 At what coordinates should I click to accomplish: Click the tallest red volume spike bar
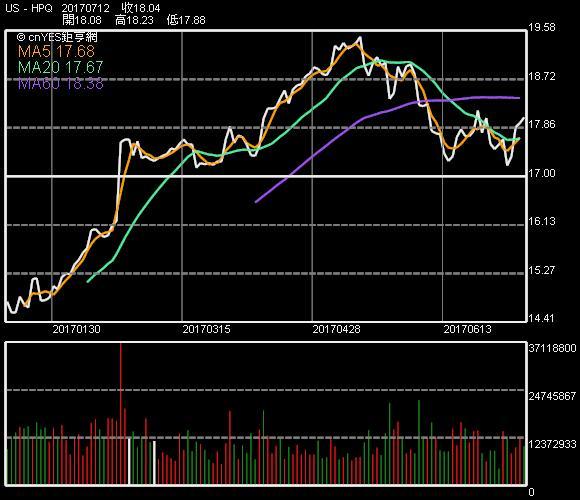[x=121, y=413]
